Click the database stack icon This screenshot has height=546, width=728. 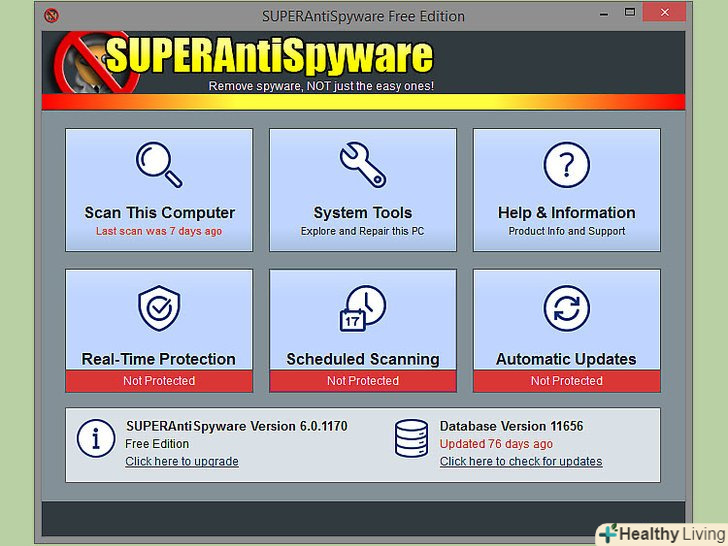tap(412, 437)
